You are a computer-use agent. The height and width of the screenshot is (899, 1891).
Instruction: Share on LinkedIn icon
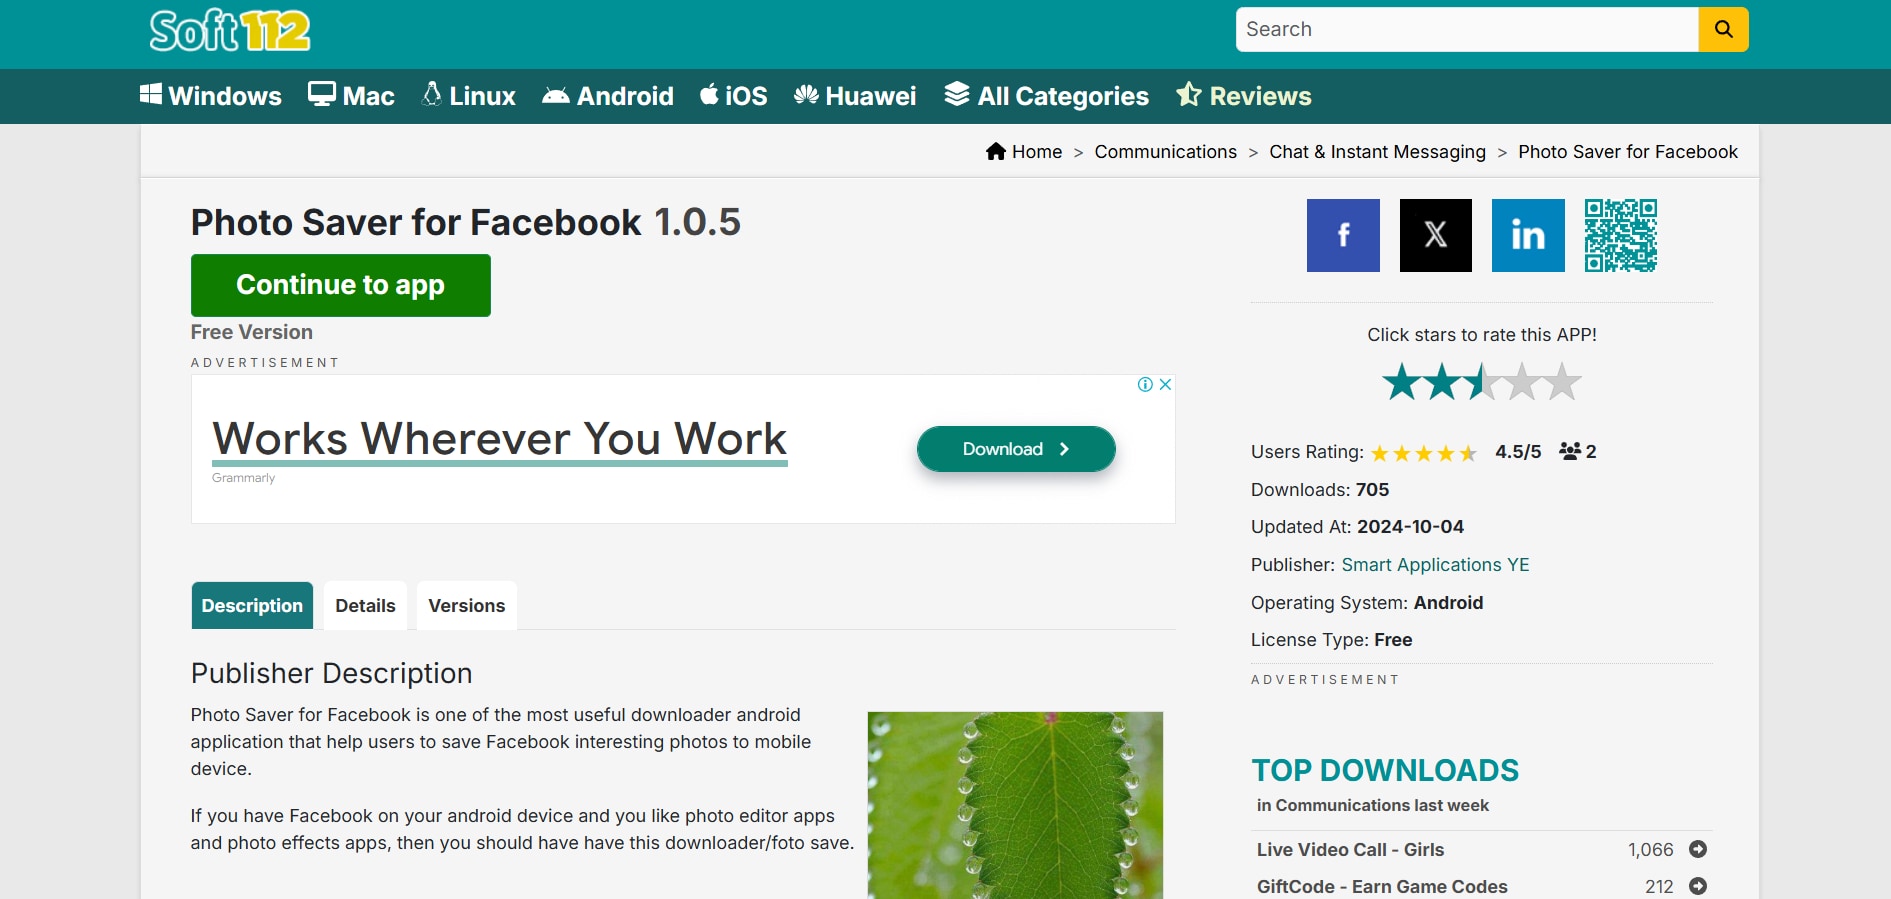point(1528,235)
